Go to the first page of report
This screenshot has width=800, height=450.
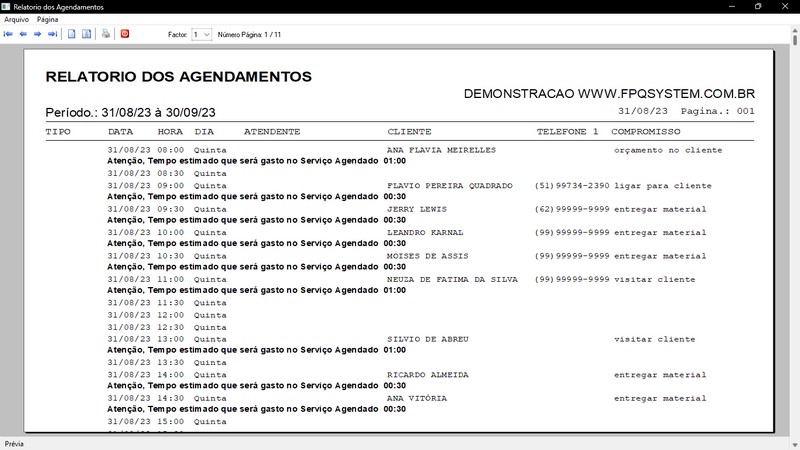(x=8, y=34)
